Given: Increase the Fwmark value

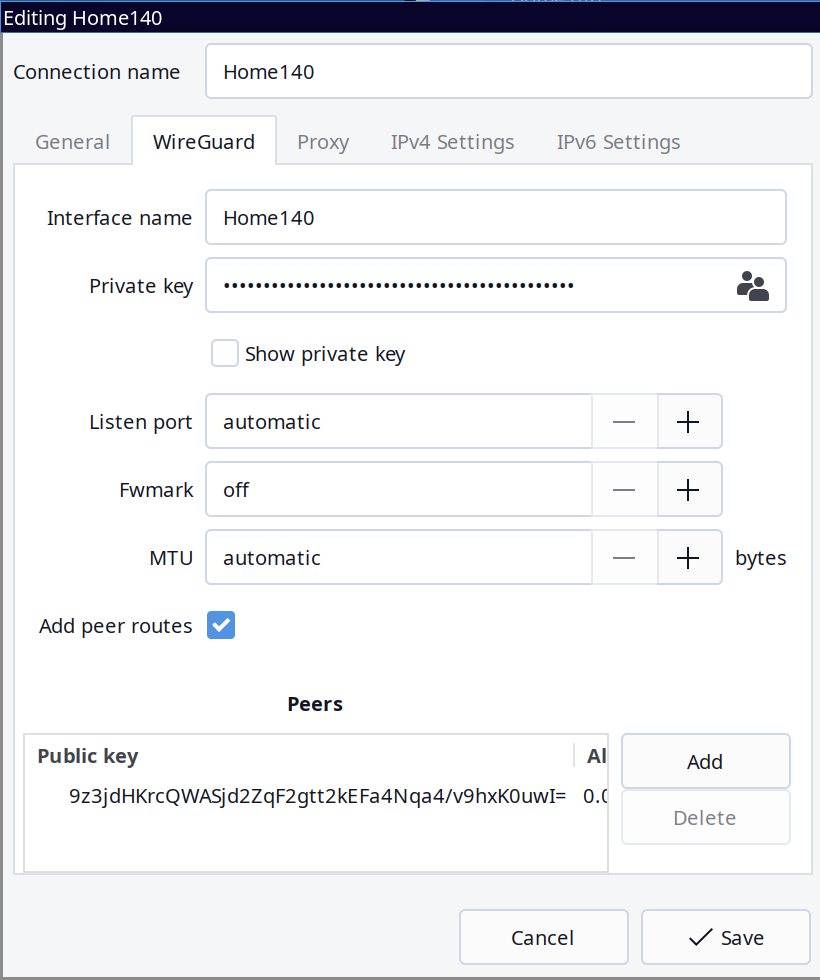Looking at the screenshot, I should pyautogui.click(x=688, y=490).
